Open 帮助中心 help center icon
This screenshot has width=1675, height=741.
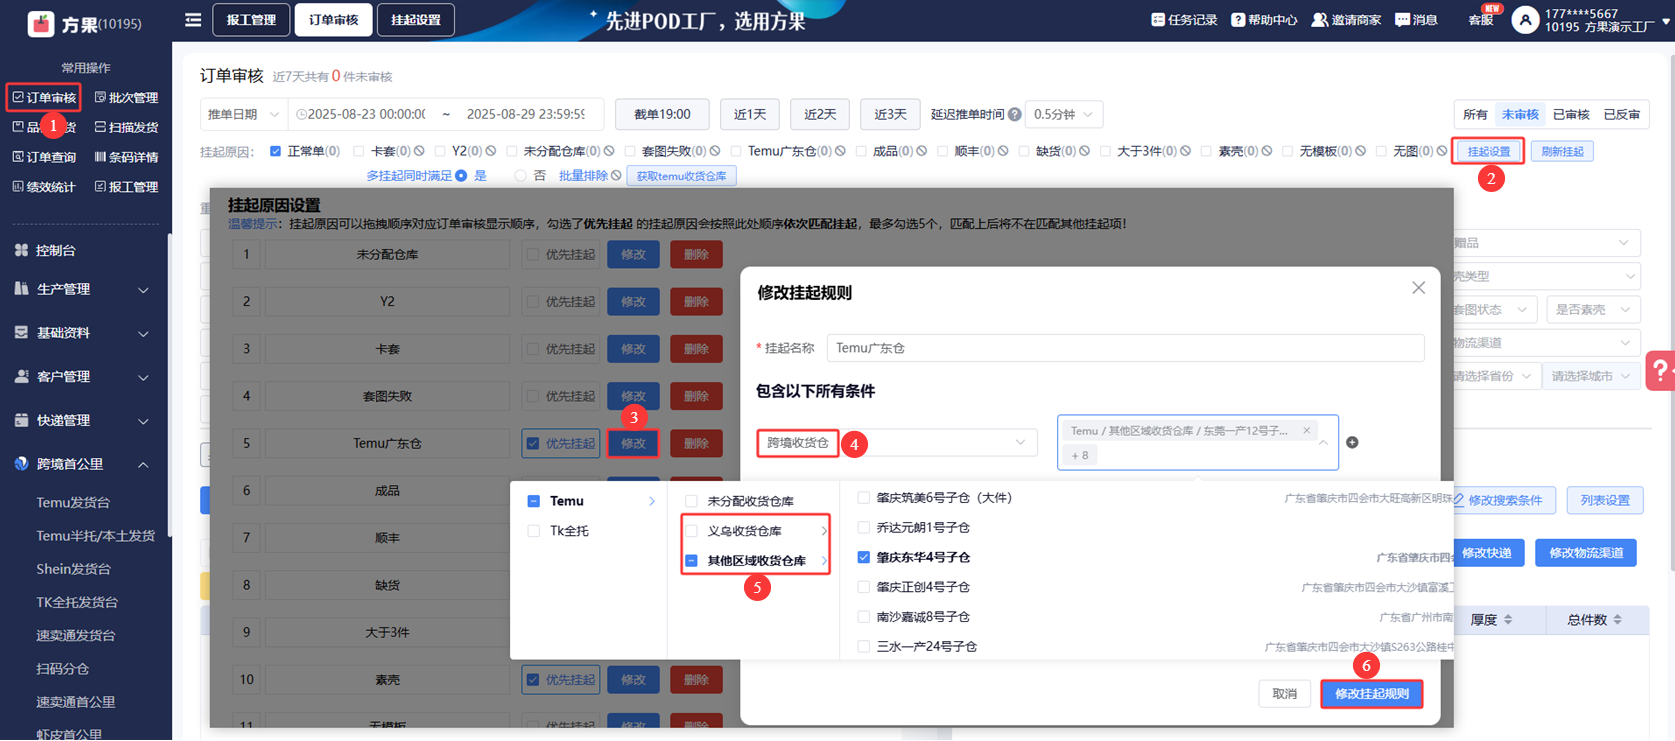[x=1238, y=20]
